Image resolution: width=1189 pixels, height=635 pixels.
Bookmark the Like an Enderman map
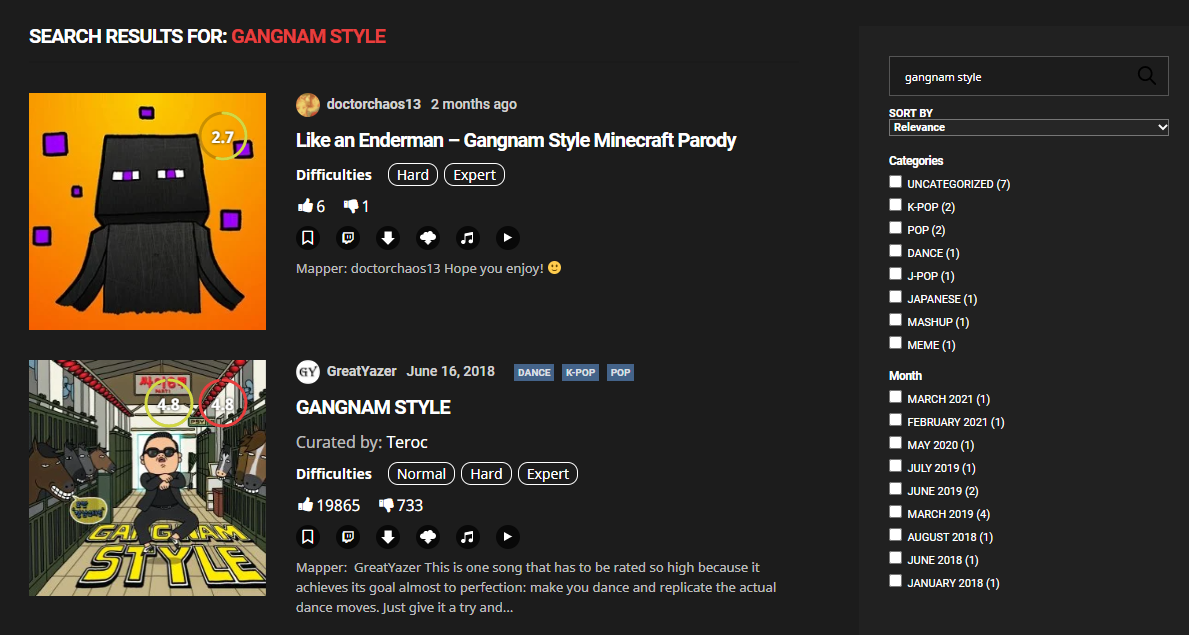[x=307, y=238]
